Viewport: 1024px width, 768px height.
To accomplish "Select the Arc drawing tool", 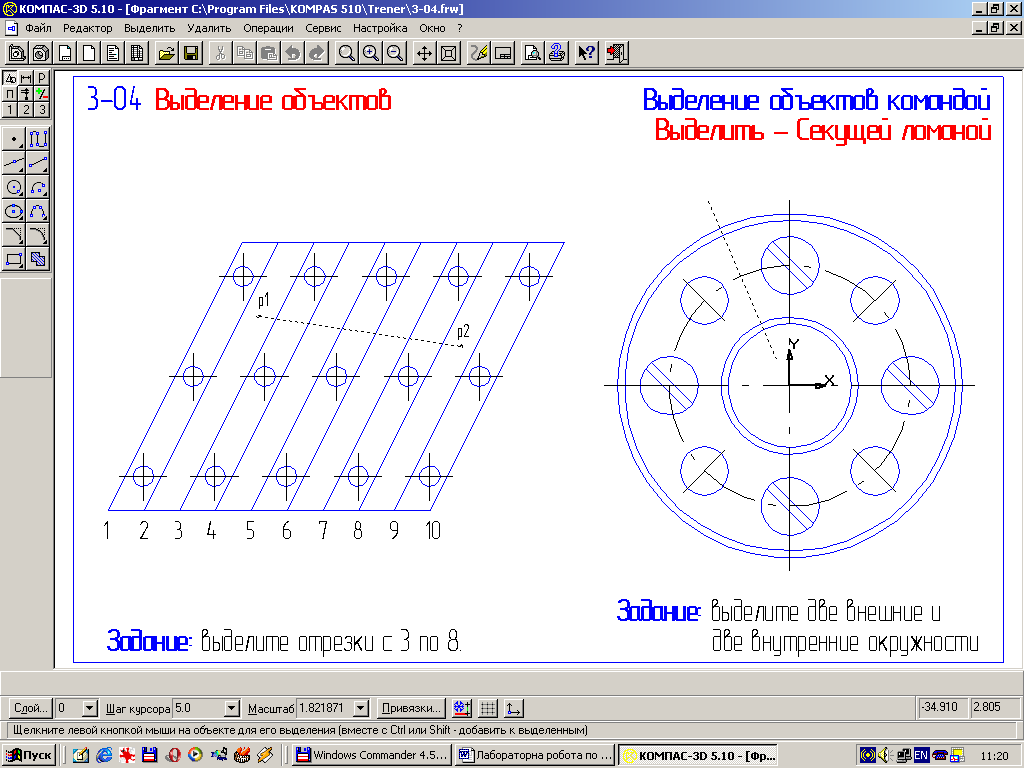I will tap(38, 187).
